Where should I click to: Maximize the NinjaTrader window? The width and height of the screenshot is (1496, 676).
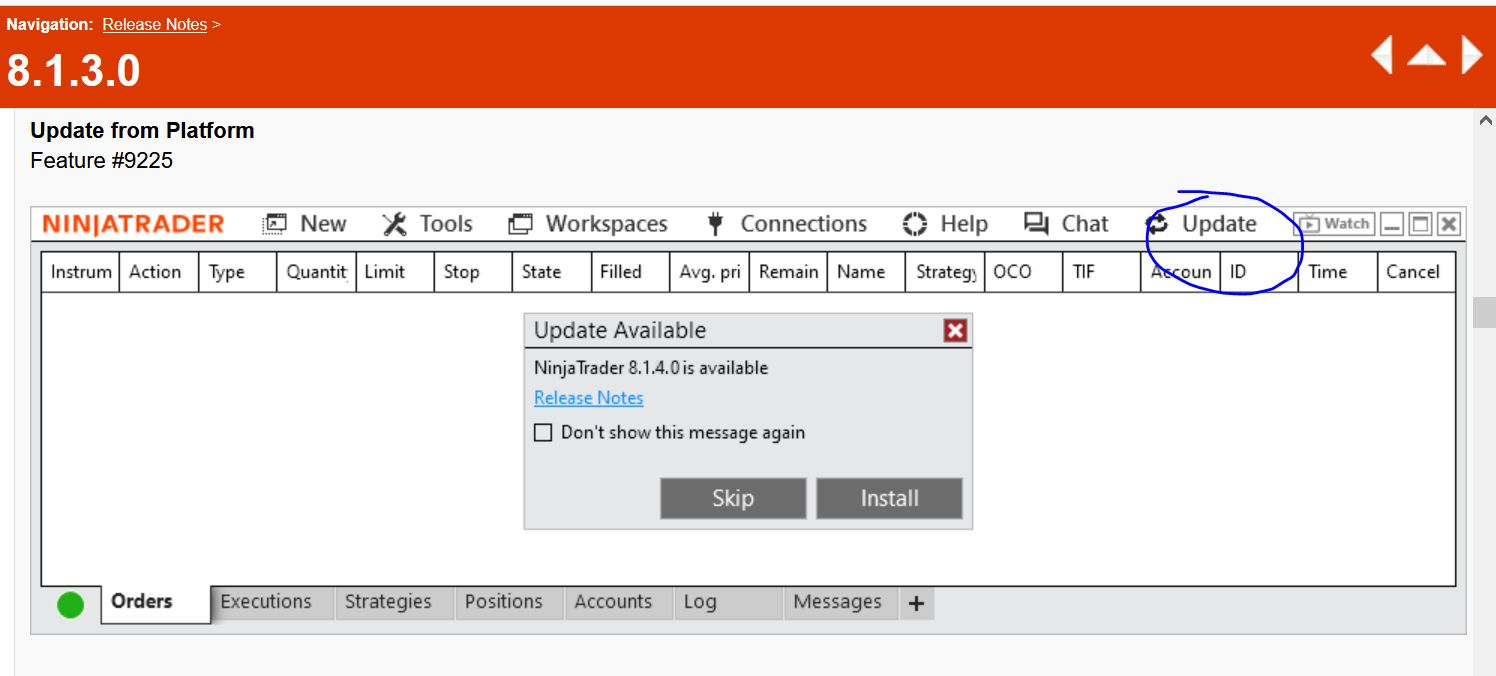(1420, 224)
